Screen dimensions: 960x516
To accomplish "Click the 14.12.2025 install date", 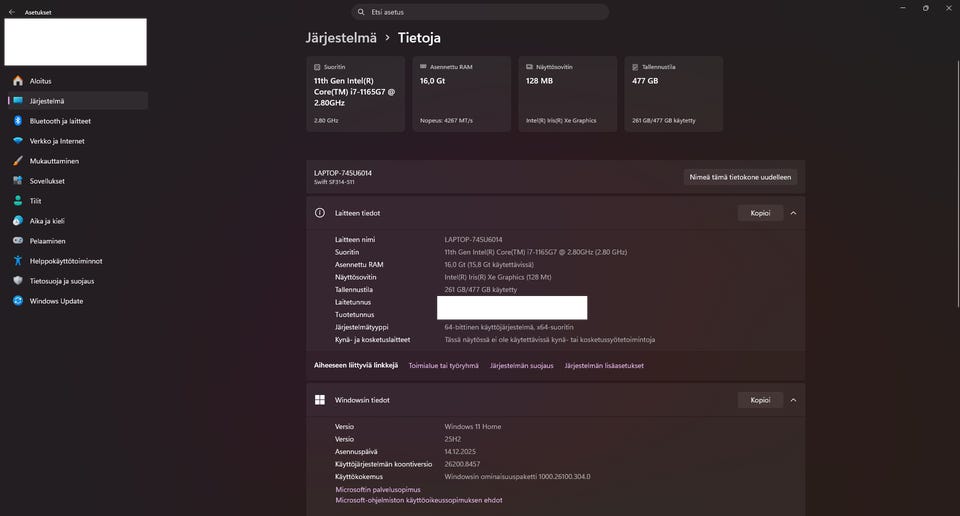I will point(460,452).
